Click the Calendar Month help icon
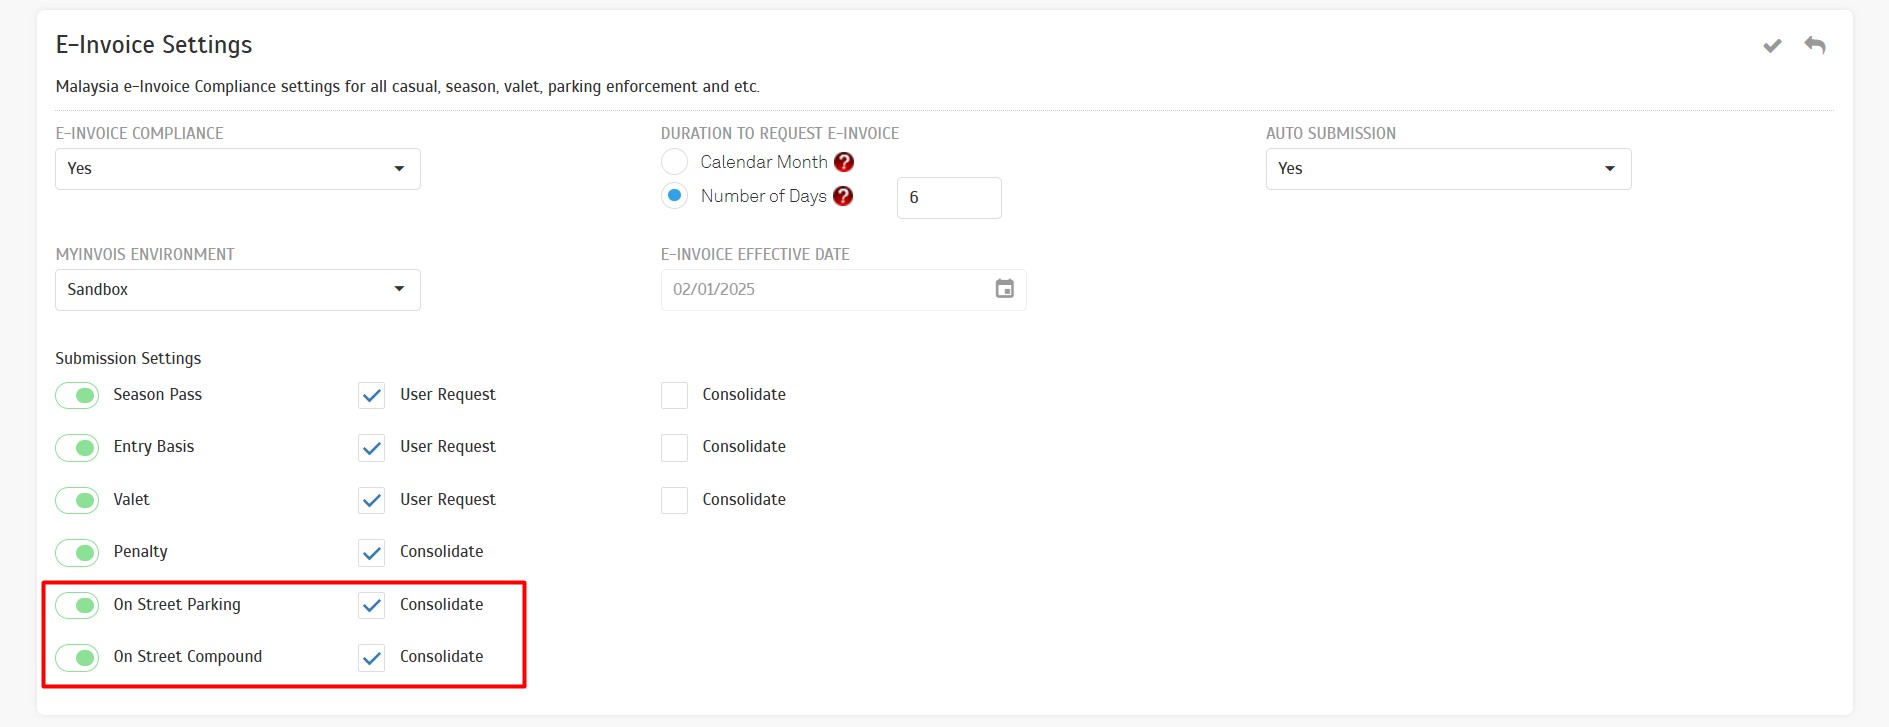 pos(844,162)
